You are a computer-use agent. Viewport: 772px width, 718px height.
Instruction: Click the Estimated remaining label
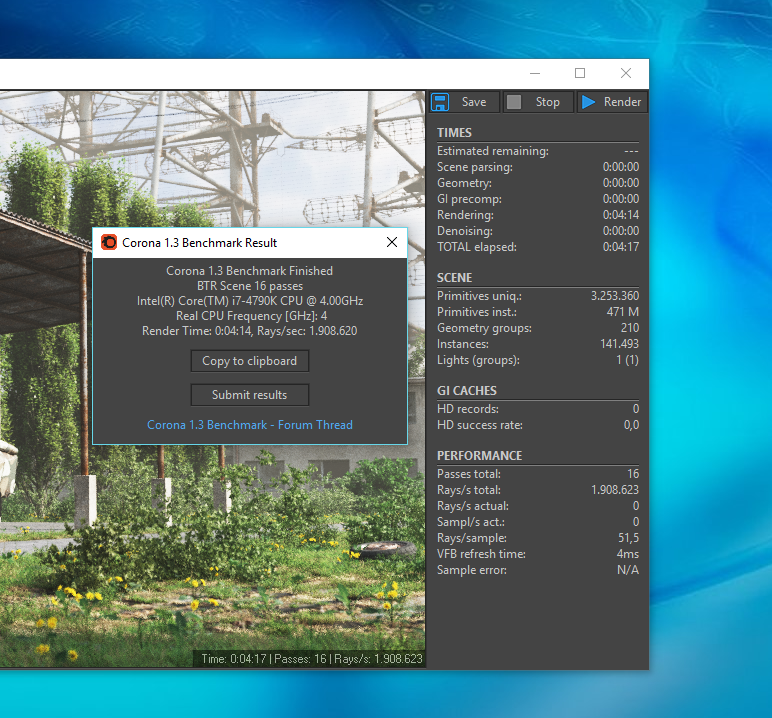(493, 151)
